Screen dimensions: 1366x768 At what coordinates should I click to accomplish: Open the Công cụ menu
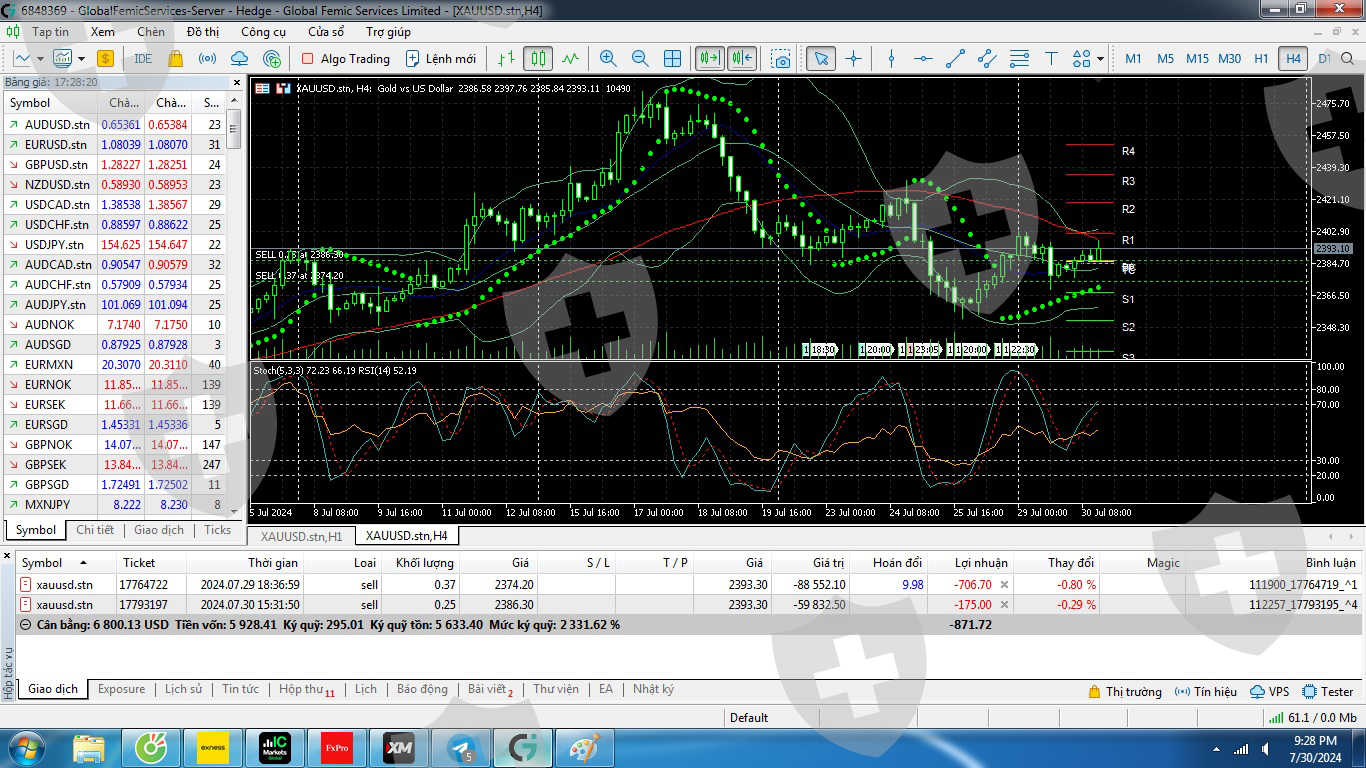[x=264, y=32]
